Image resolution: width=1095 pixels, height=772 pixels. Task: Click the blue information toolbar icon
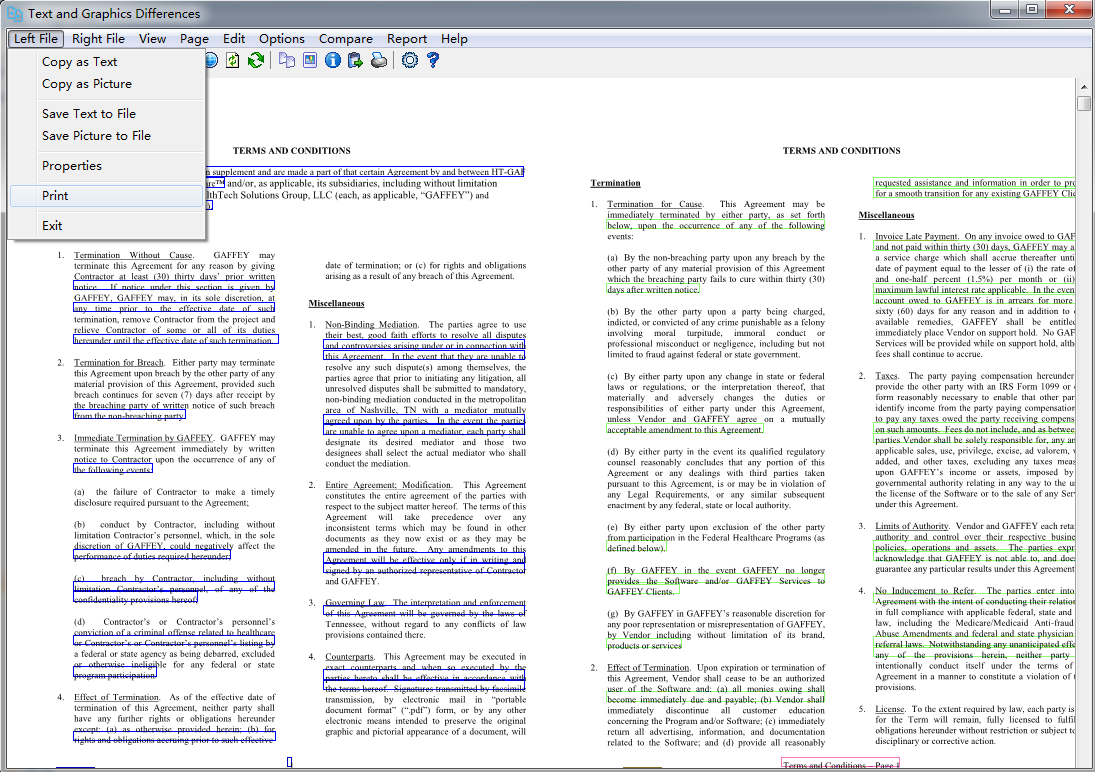coord(332,61)
